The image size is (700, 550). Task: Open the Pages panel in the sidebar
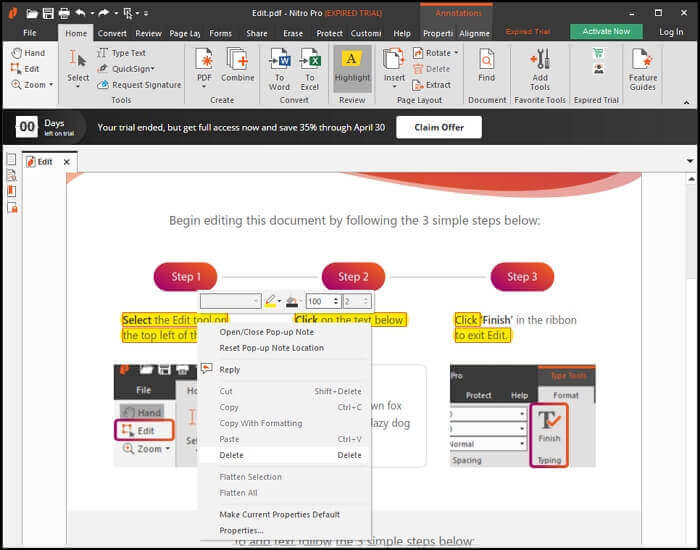(12, 160)
